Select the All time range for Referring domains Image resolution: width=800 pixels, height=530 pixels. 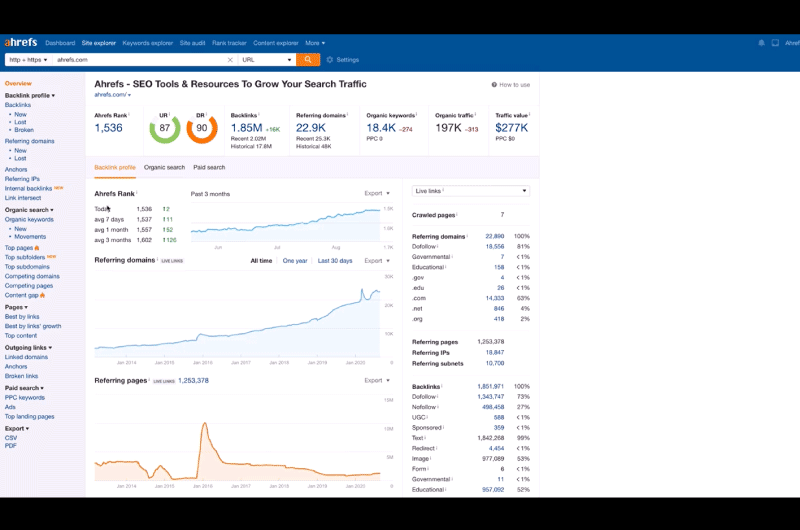261,261
